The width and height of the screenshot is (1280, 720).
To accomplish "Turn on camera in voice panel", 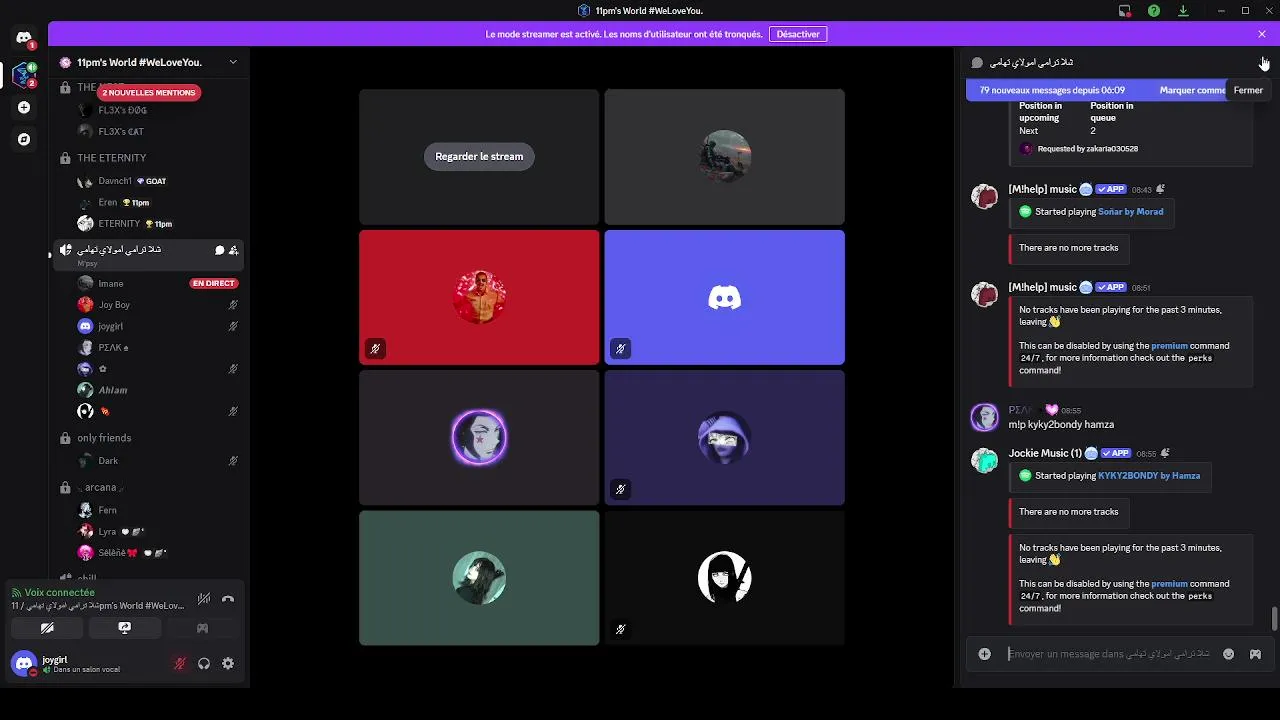I will pyautogui.click(x=47, y=628).
